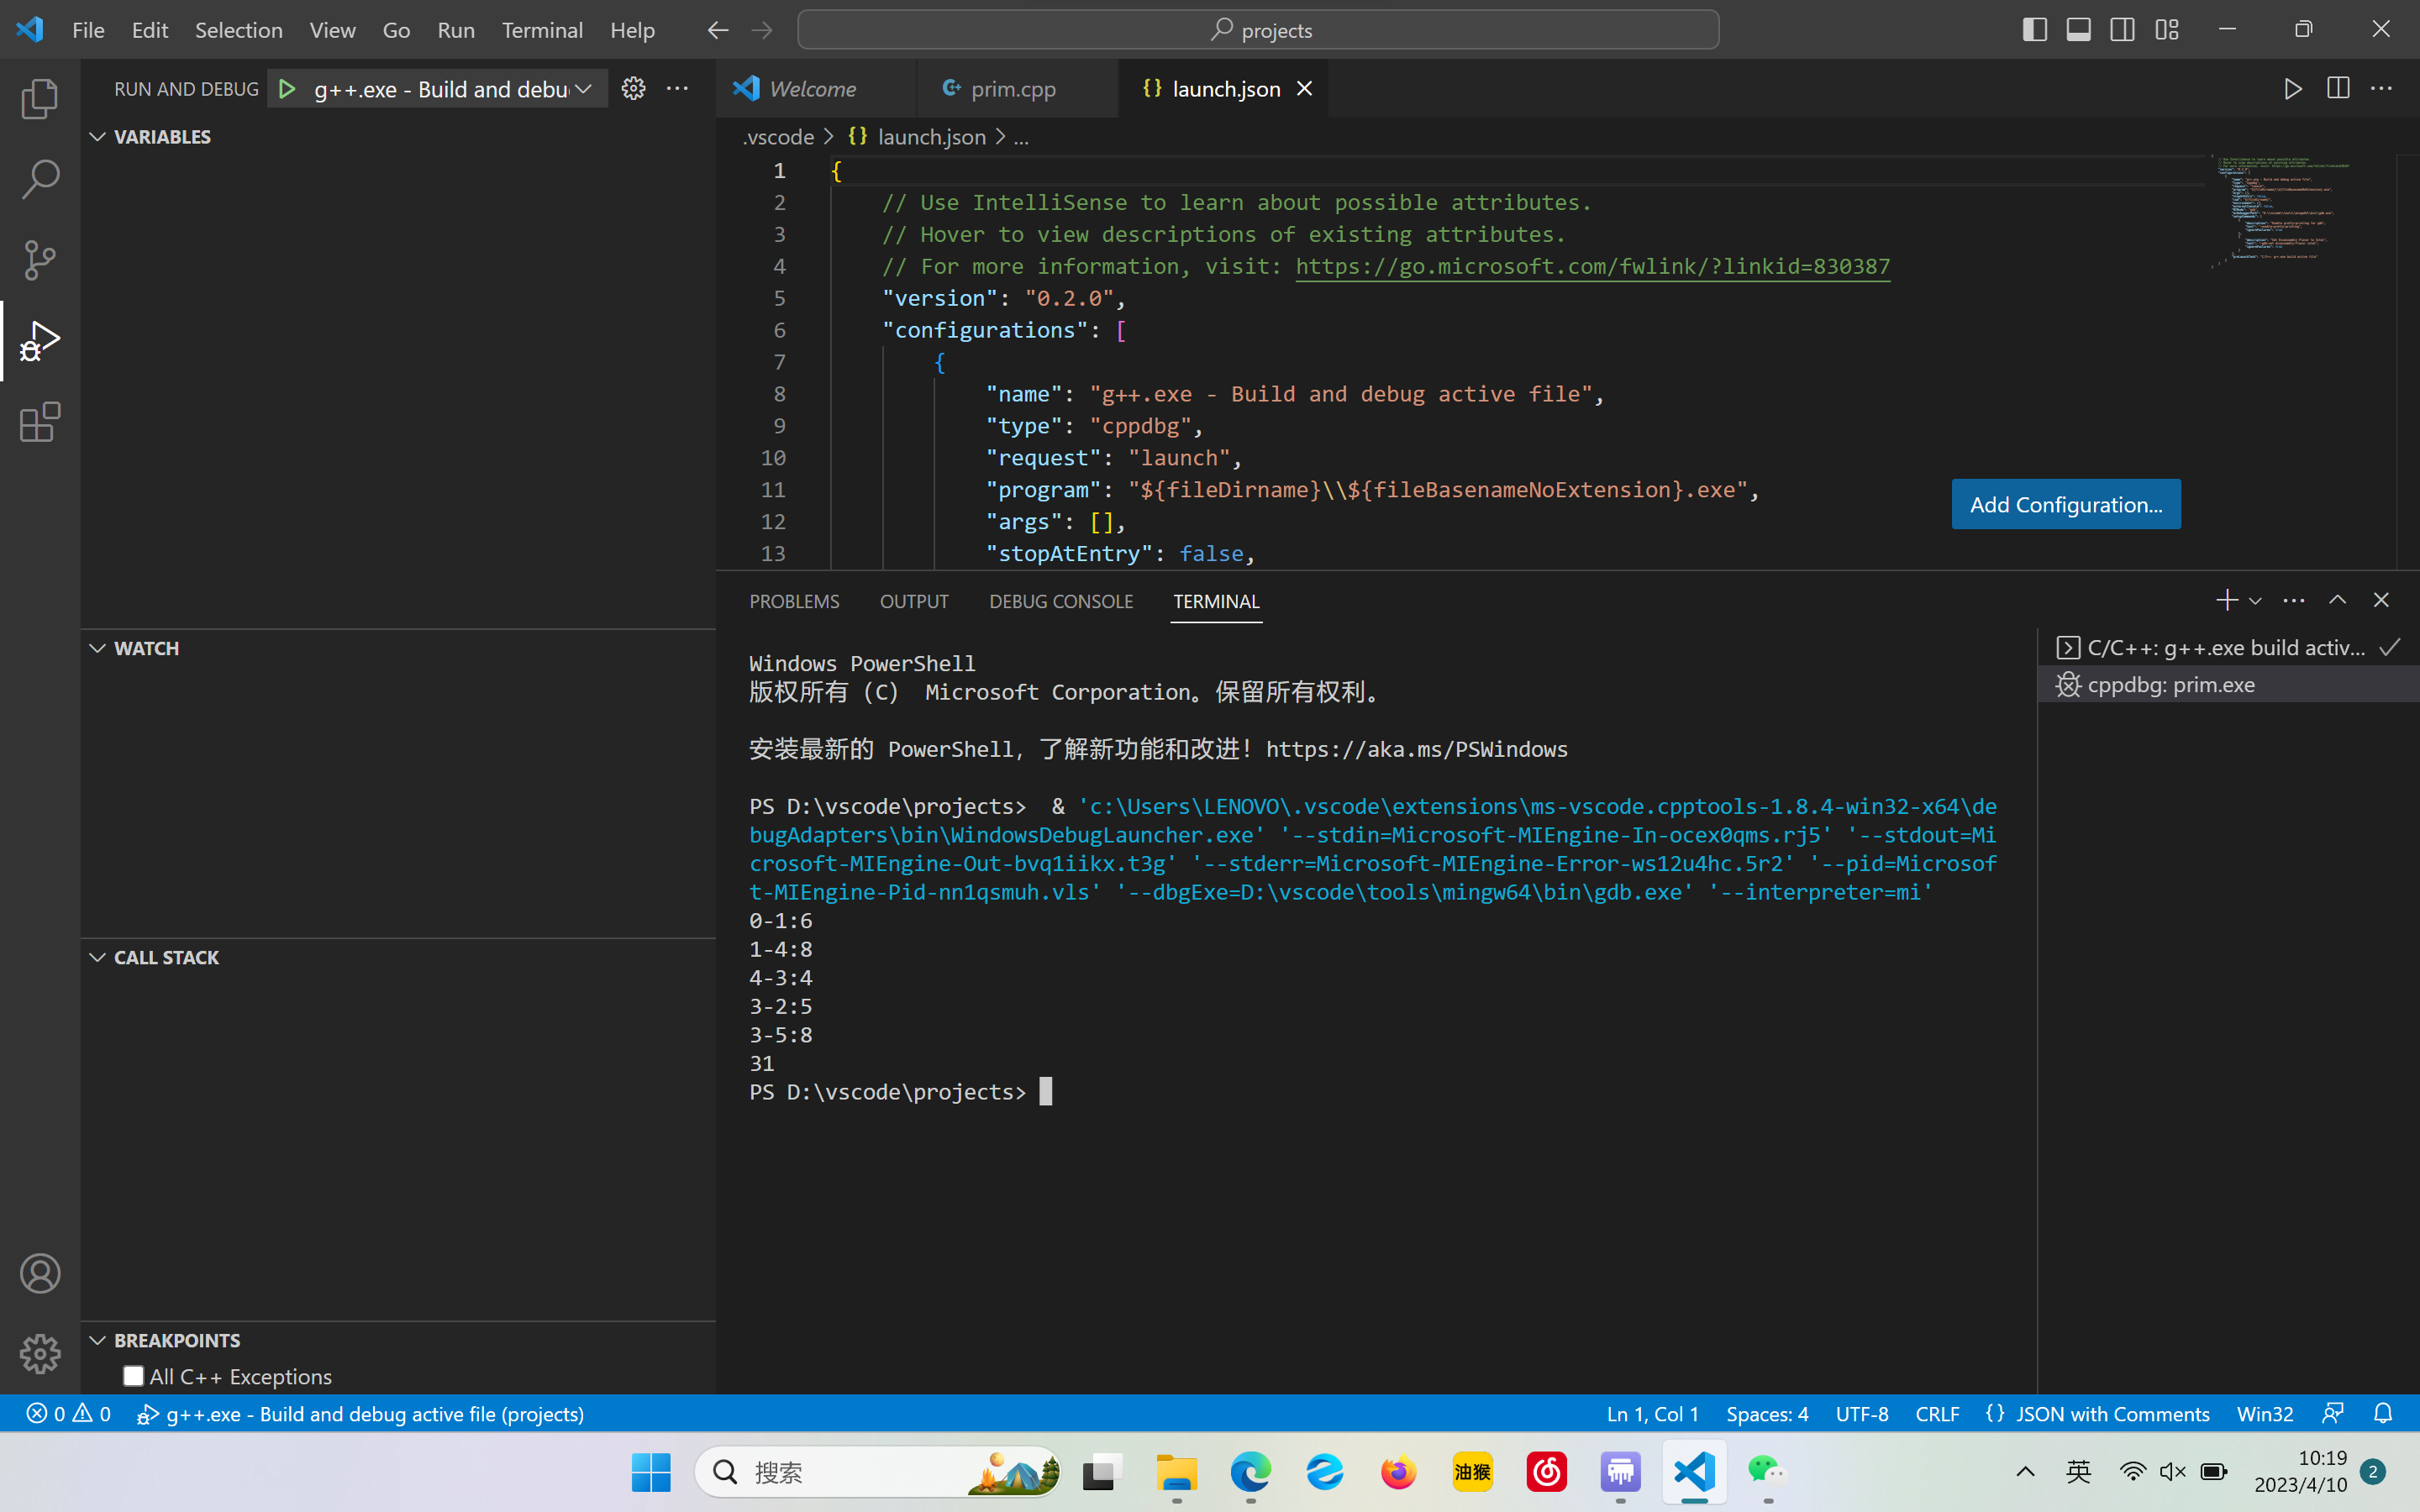The height and width of the screenshot is (1512, 2420).
Task: Select cppdbg: prim.exe terminal entry
Action: click(2228, 684)
